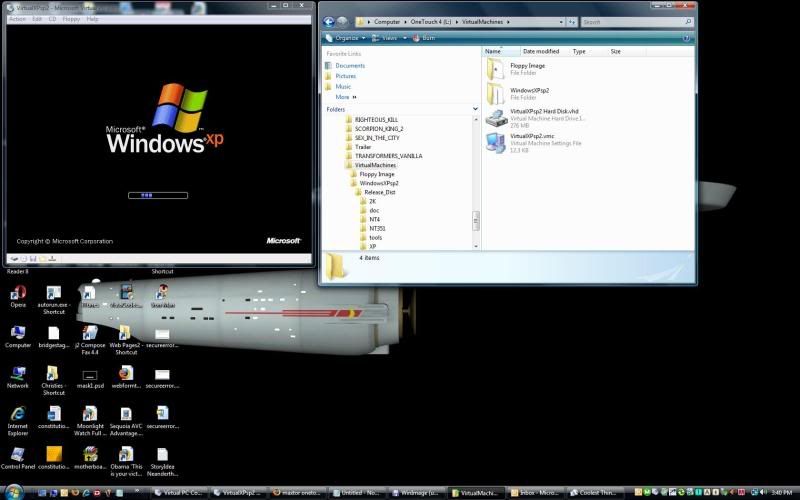Select the Computer desktop icon
Viewport: 800px width, 500px height.
(x=18, y=337)
